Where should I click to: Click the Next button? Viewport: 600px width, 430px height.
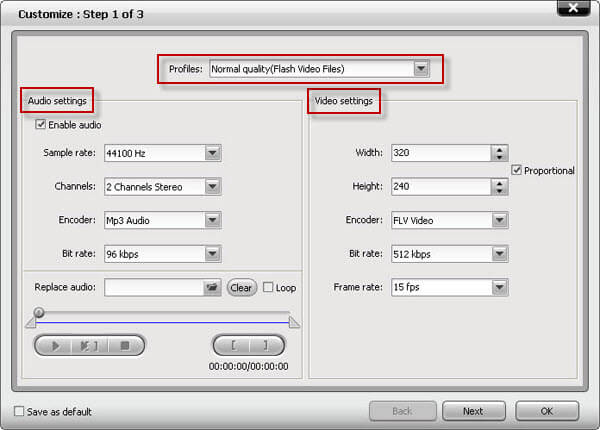(474, 411)
